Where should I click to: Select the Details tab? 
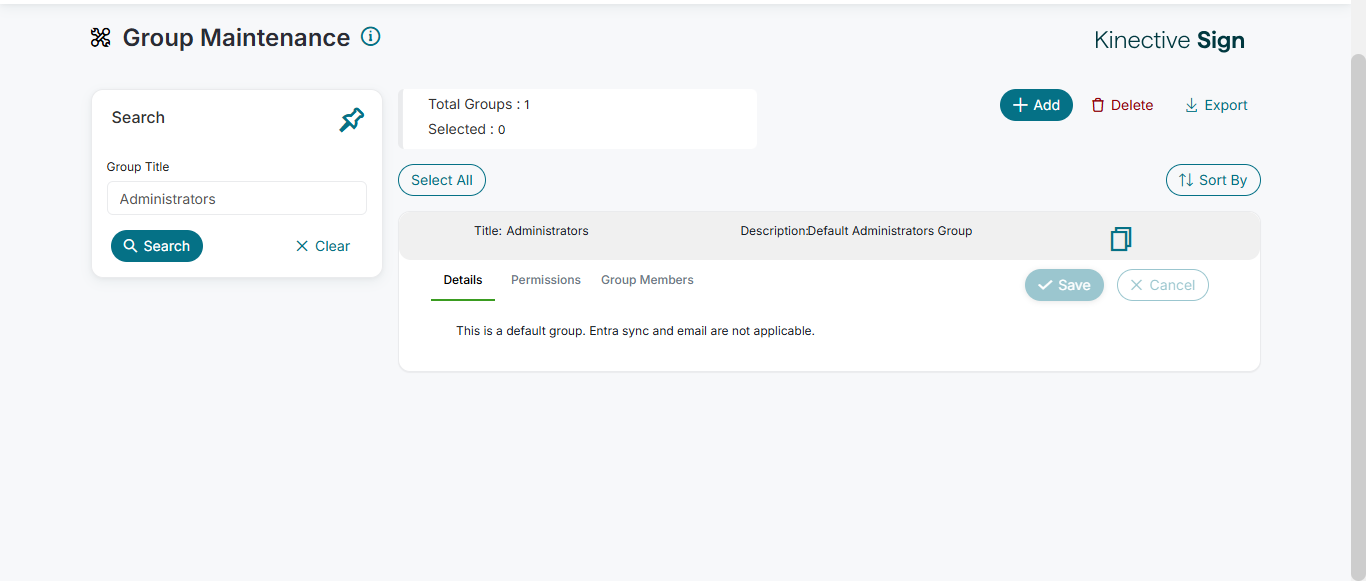click(x=463, y=280)
